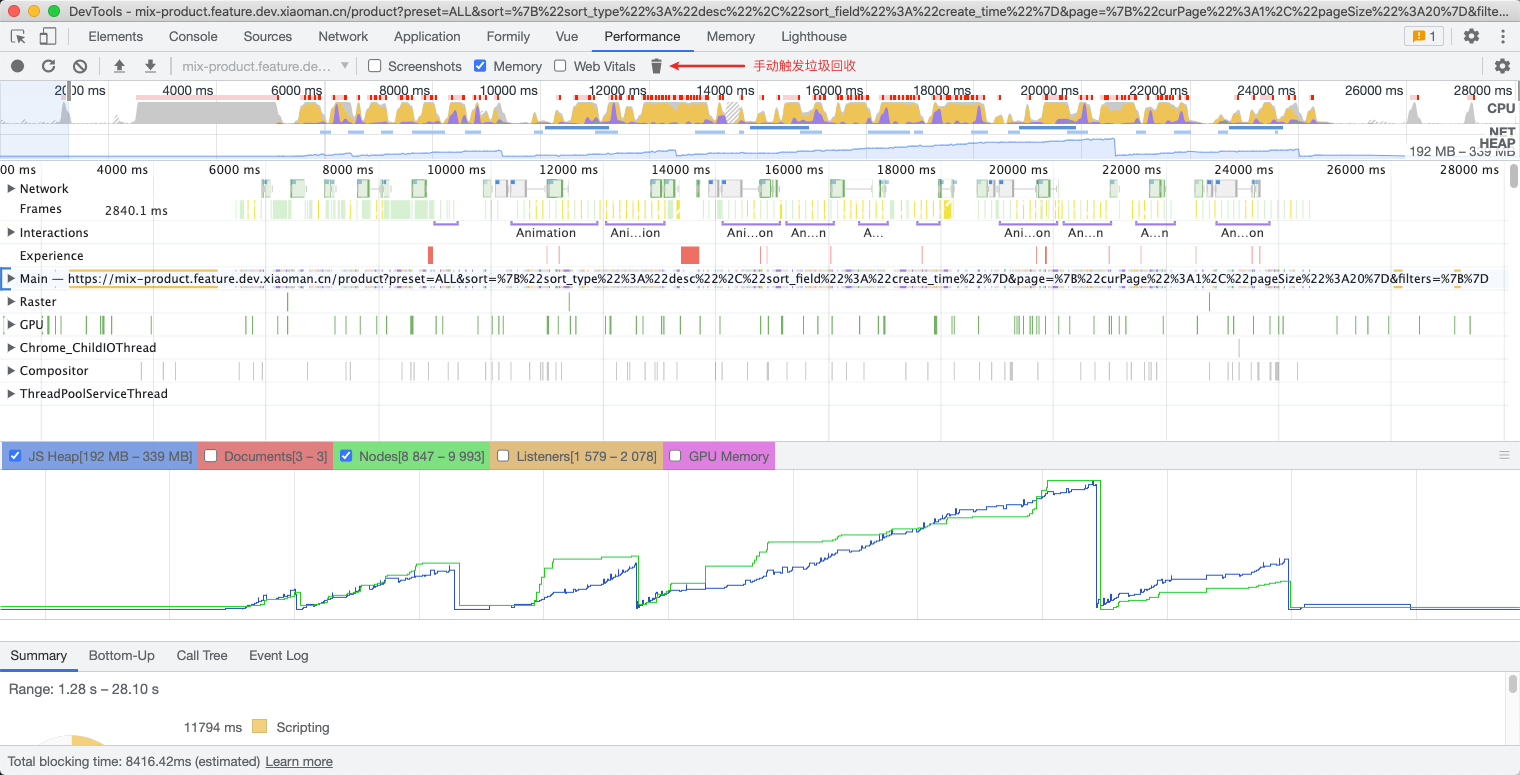This screenshot has height=775, width=1520.
Task: Enable the Documents counter
Action: point(211,456)
